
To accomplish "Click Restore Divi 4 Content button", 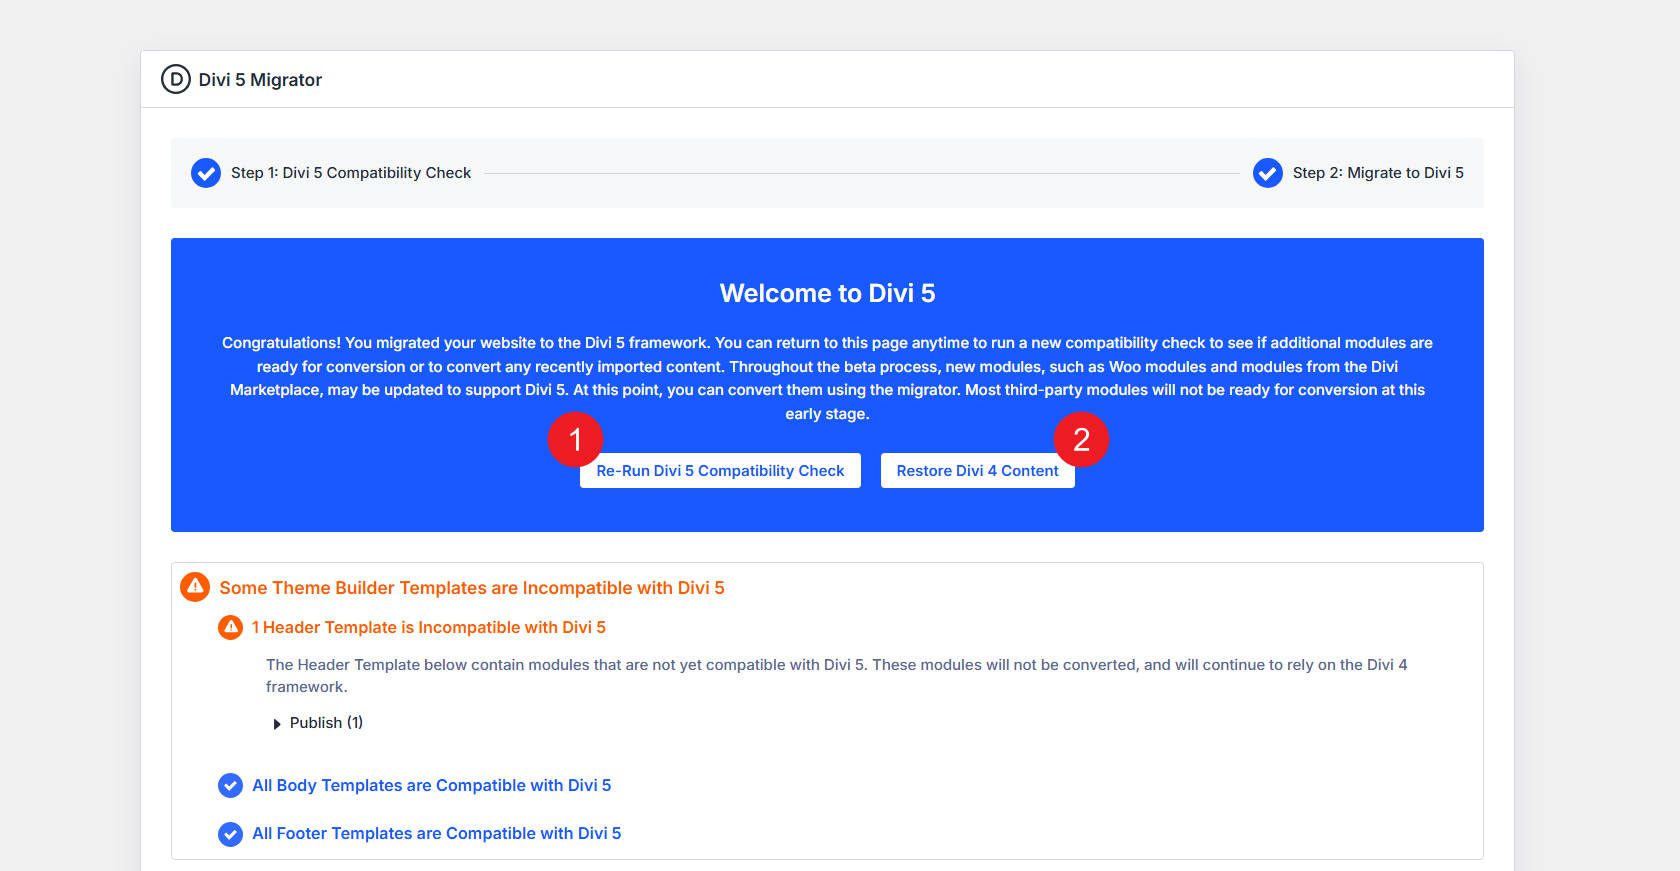I will [x=977, y=470].
